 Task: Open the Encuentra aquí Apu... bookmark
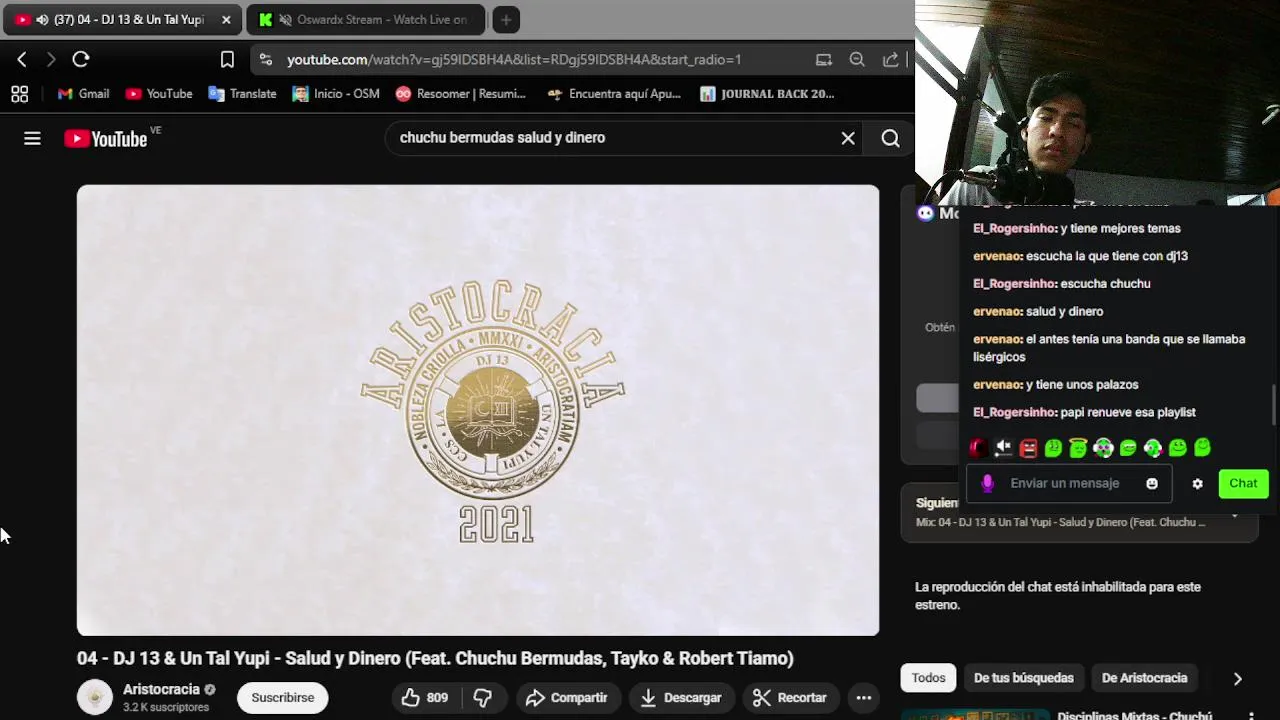tap(614, 94)
